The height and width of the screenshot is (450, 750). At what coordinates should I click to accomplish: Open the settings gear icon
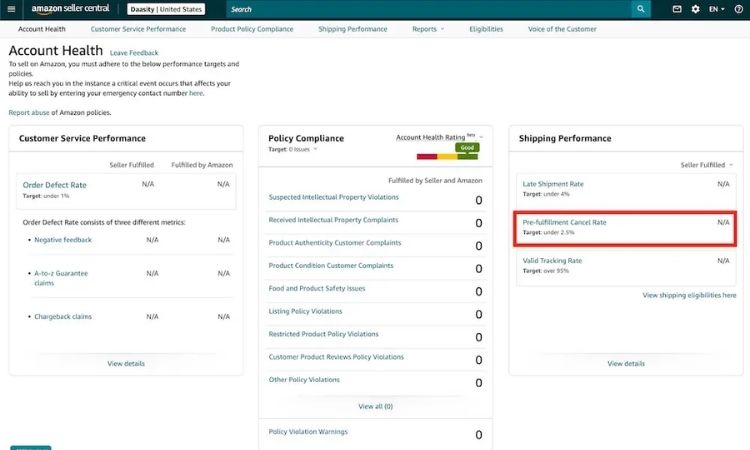(x=695, y=9)
